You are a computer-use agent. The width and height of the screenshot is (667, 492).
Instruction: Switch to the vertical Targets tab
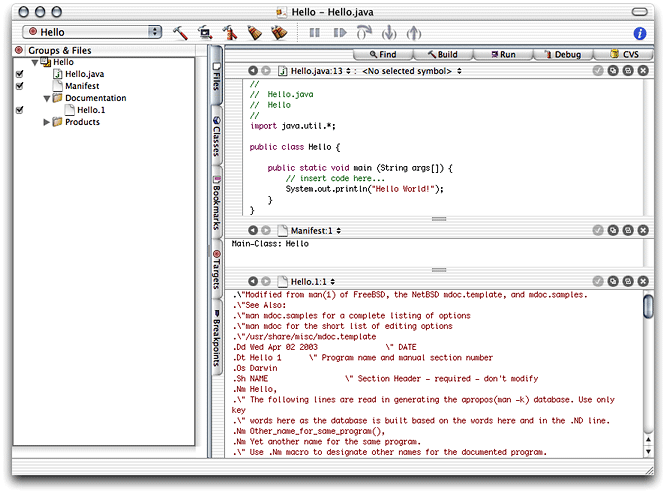click(x=216, y=269)
